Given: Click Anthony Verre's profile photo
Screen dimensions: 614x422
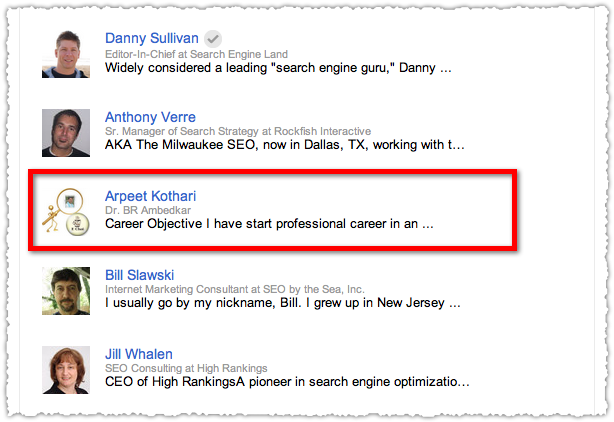Looking at the screenshot, I should [66, 133].
